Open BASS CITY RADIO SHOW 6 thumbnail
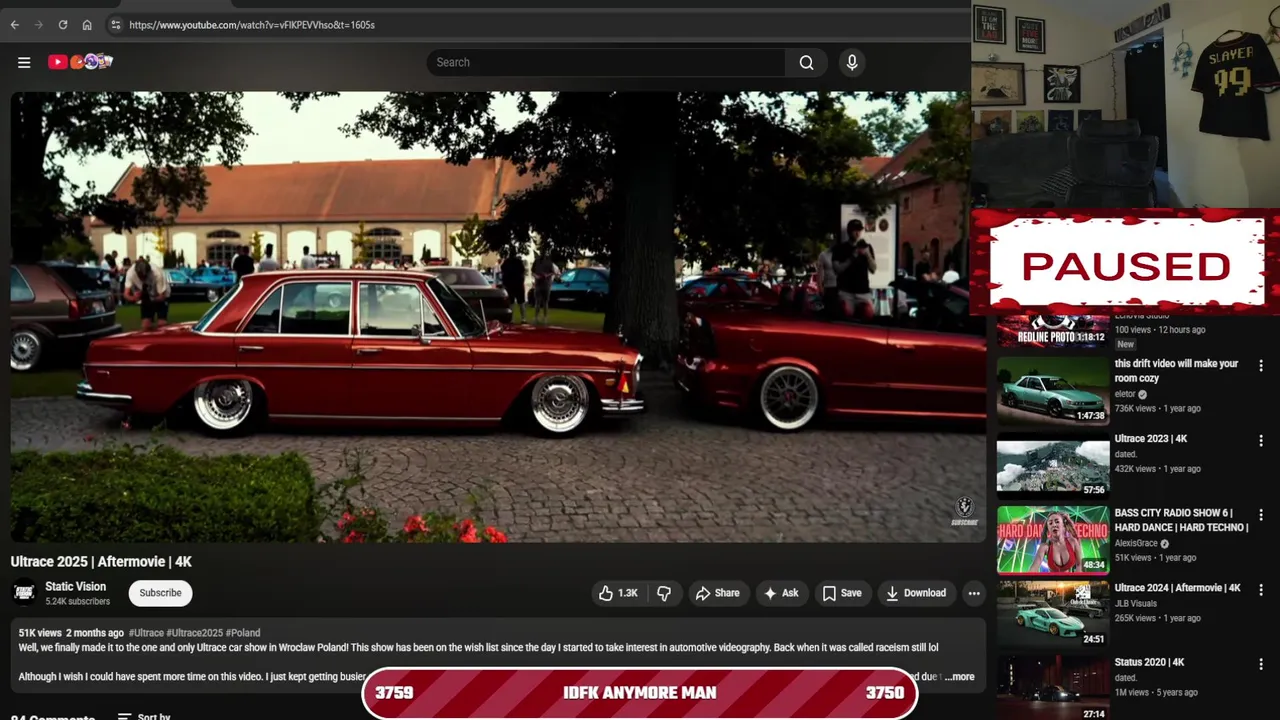The image size is (1280, 720). [1052, 540]
